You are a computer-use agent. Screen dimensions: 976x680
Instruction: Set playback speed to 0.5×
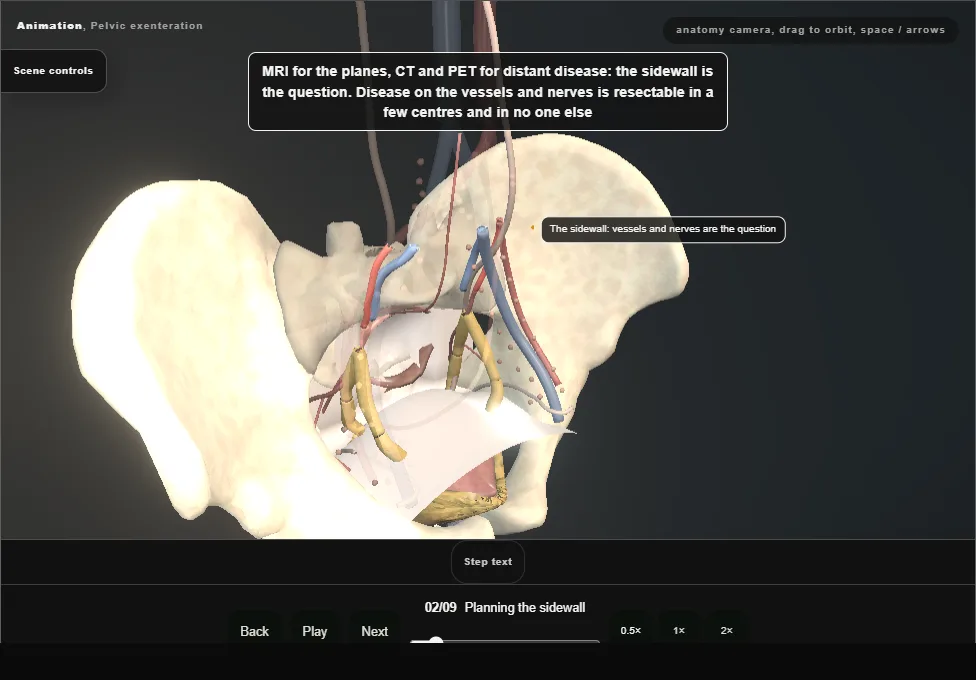631,630
